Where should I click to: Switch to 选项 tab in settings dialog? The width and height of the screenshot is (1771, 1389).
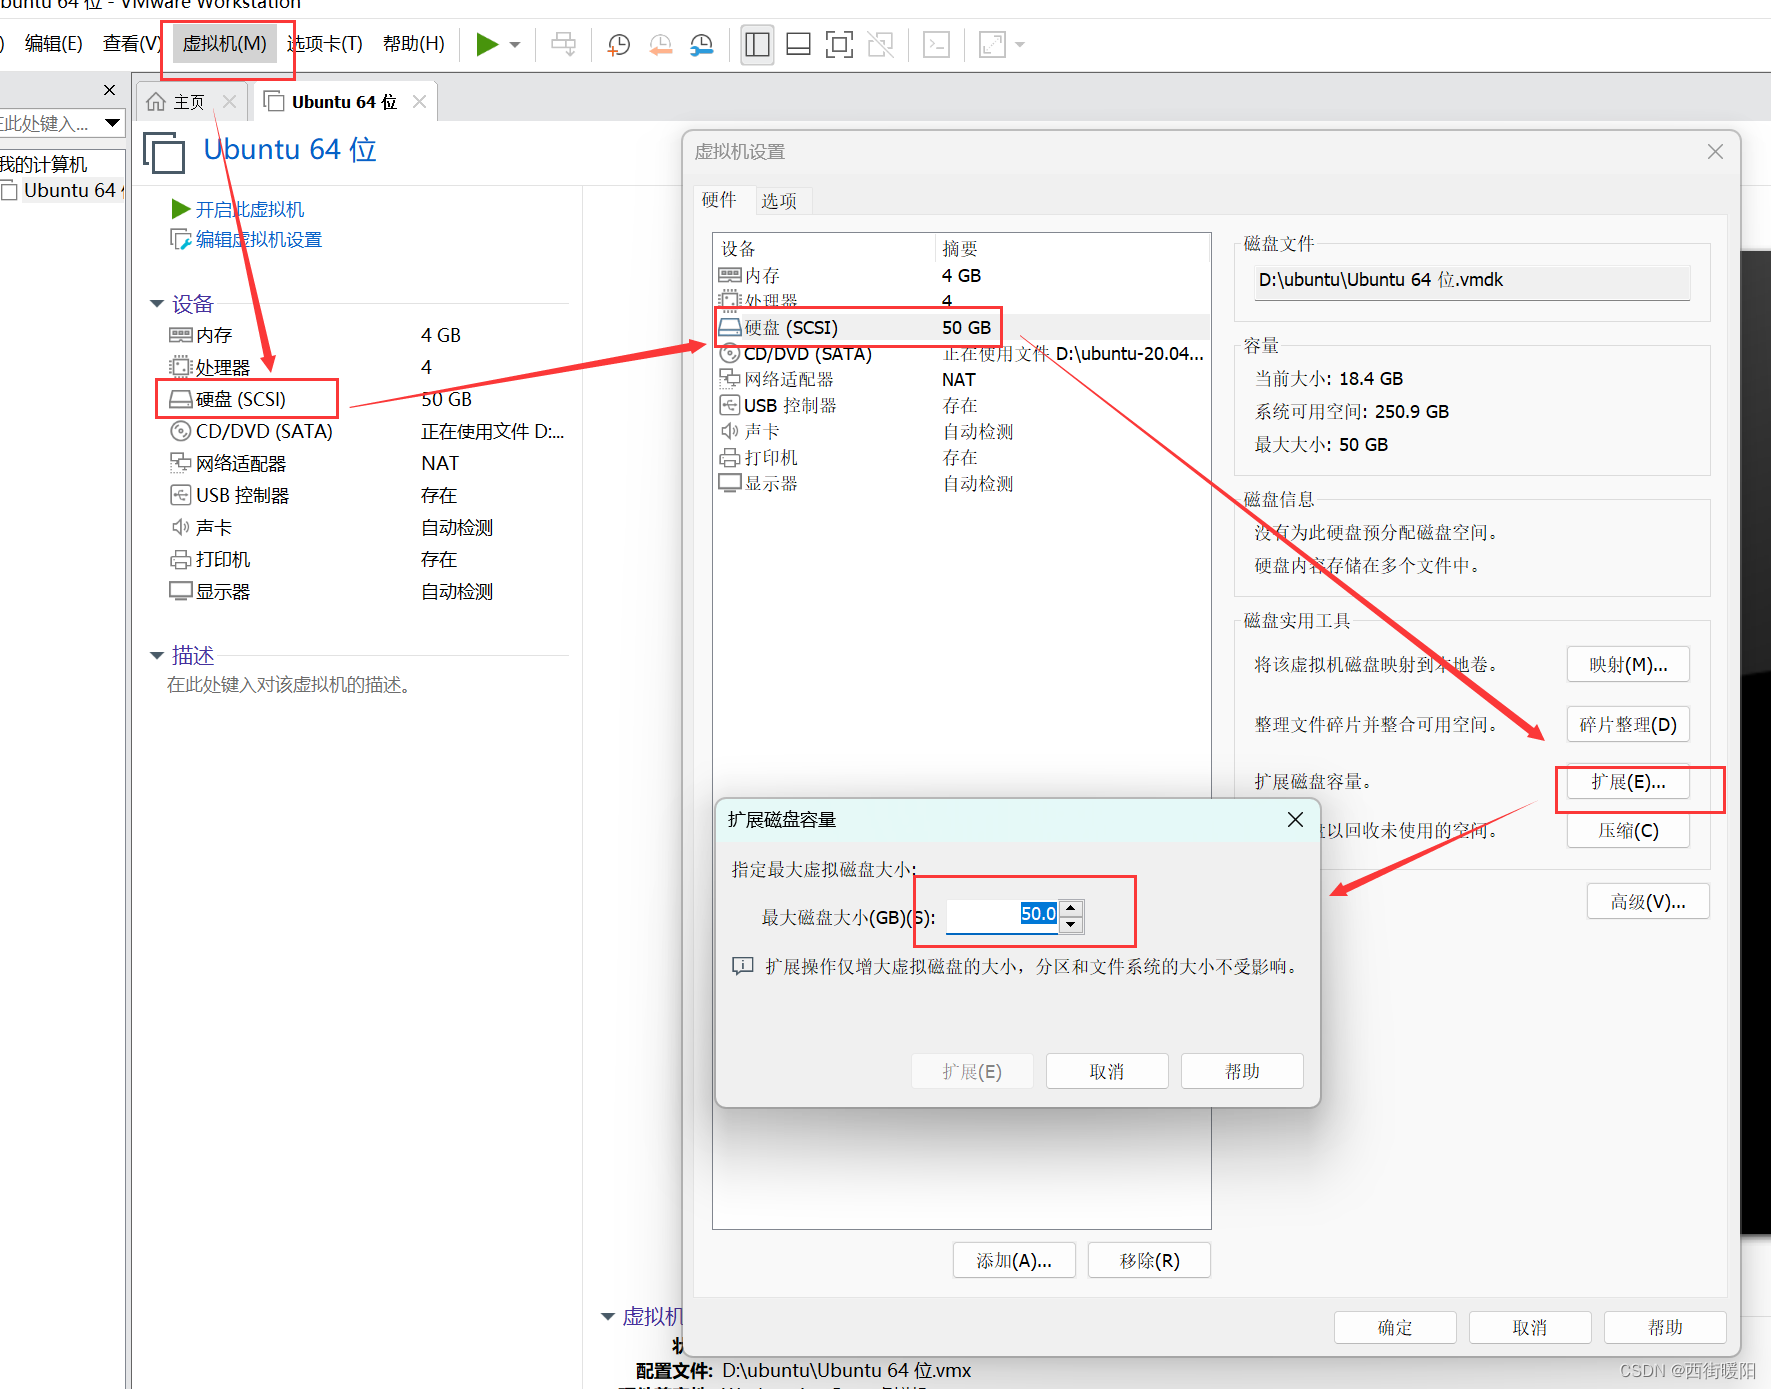click(x=779, y=201)
